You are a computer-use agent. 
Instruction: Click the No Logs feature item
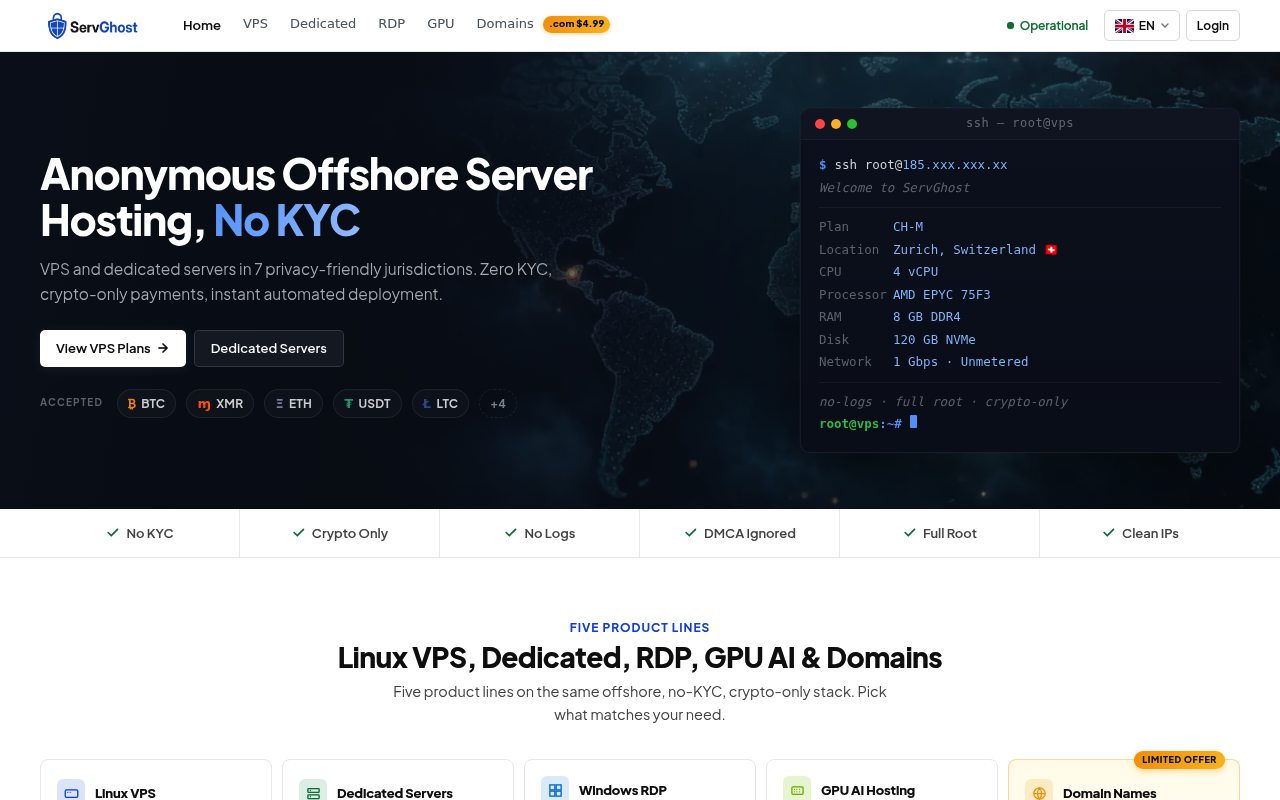pyautogui.click(x=540, y=533)
